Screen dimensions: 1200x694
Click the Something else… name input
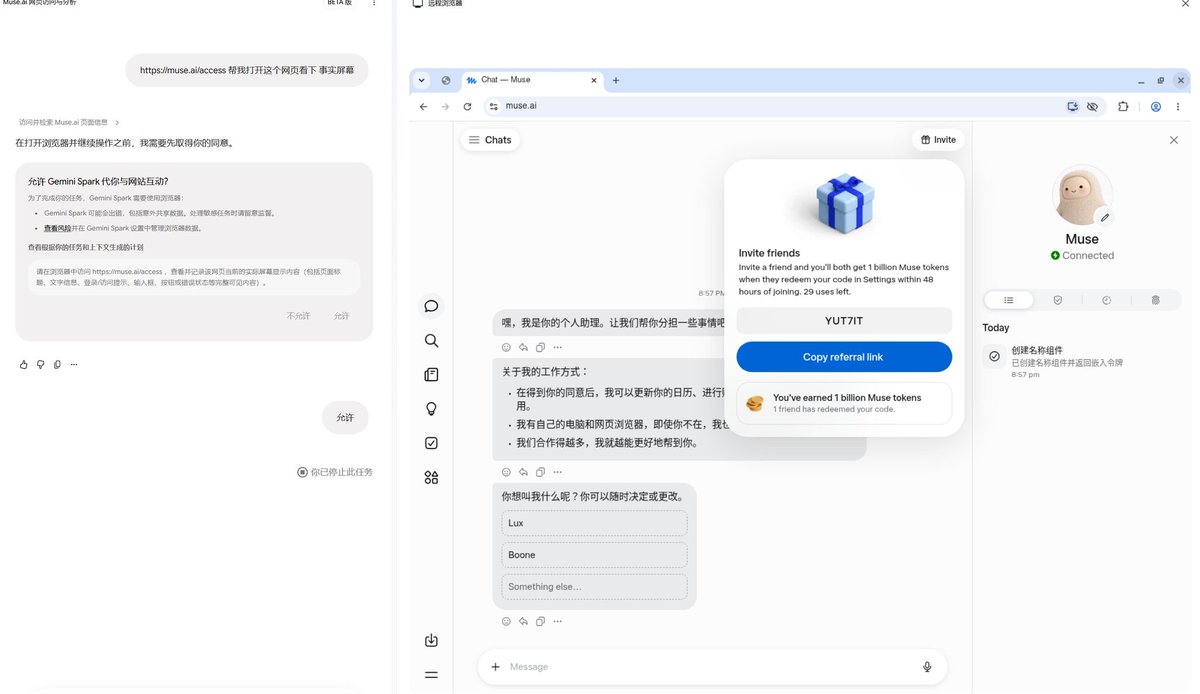[x=594, y=587]
